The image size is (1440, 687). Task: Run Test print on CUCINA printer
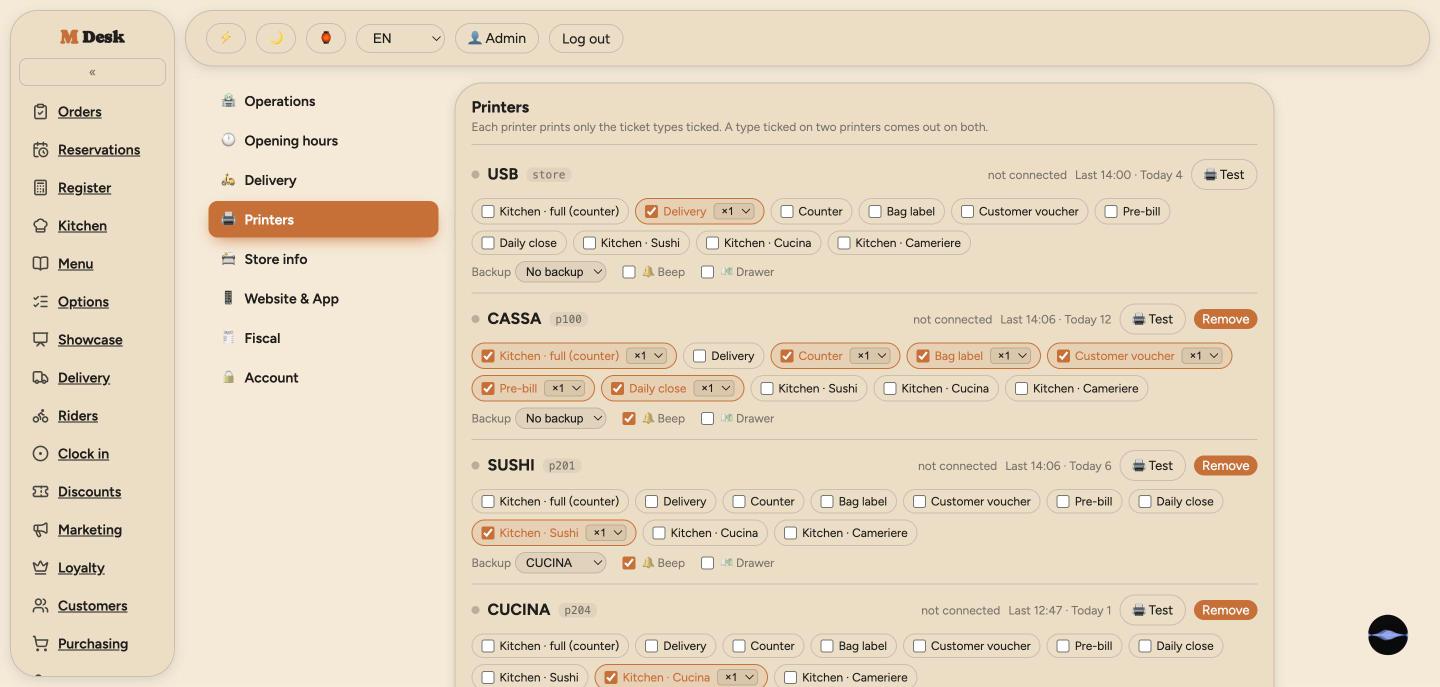[1152, 610]
